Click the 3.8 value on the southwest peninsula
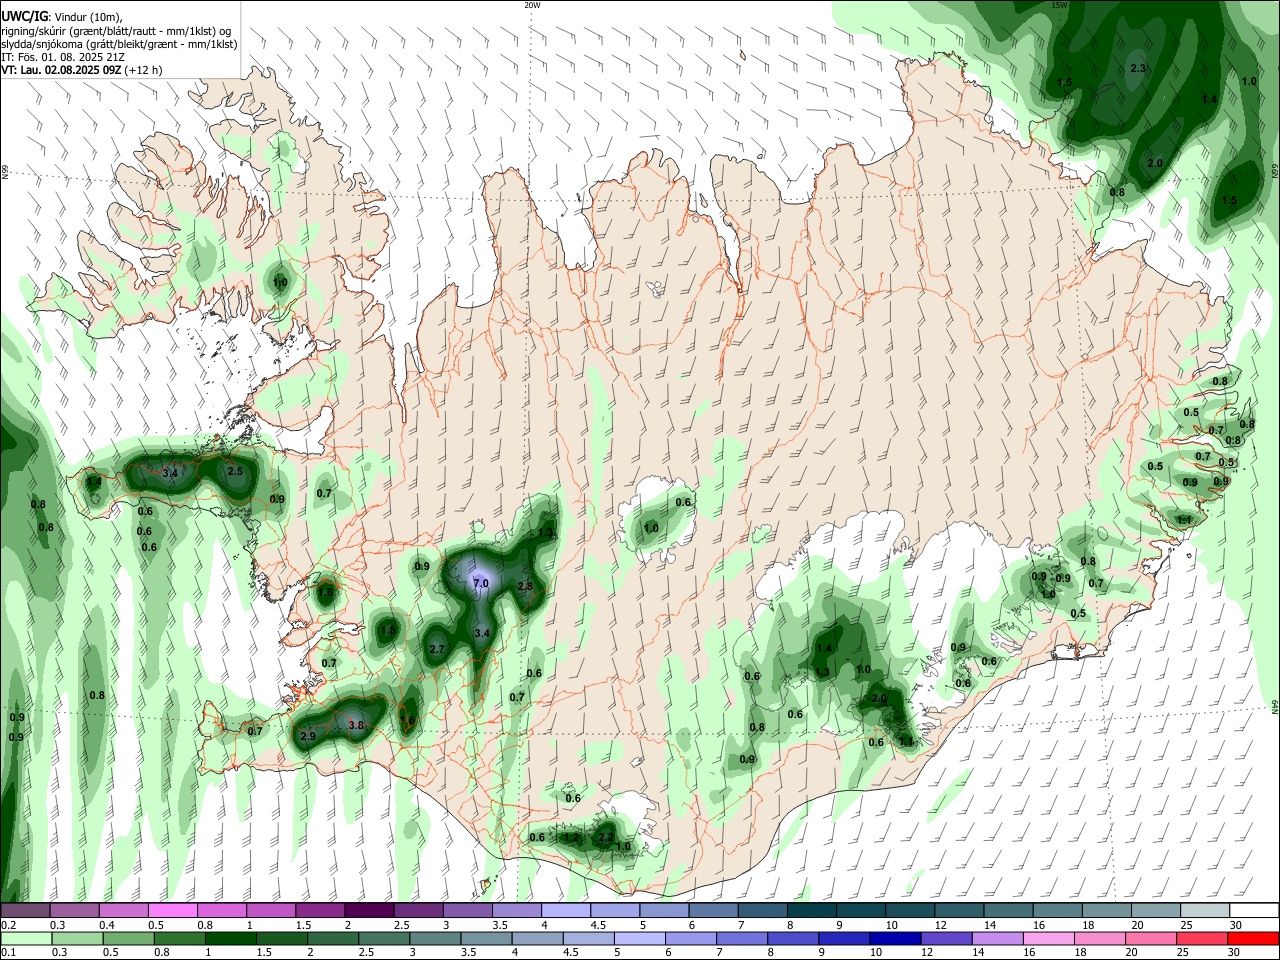The height and width of the screenshot is (960, 1280). (x=356, y=725)
